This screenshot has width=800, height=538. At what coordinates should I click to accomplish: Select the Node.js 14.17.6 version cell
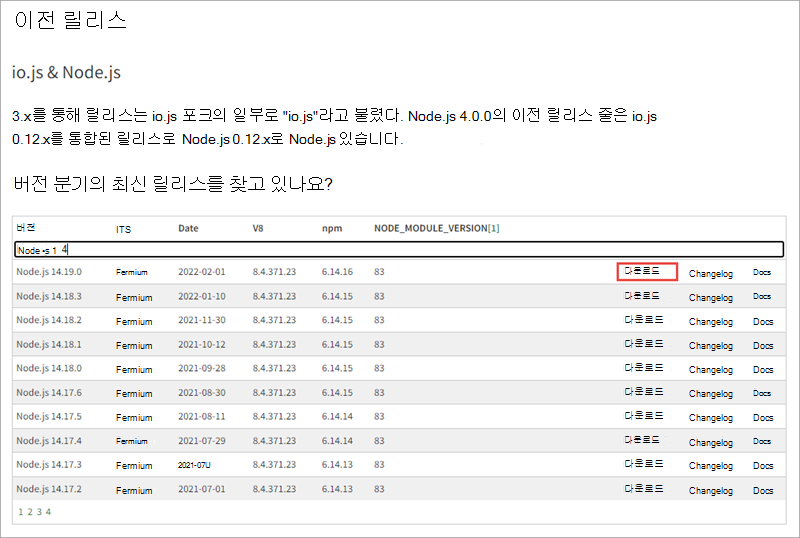[x=49, y=393]
